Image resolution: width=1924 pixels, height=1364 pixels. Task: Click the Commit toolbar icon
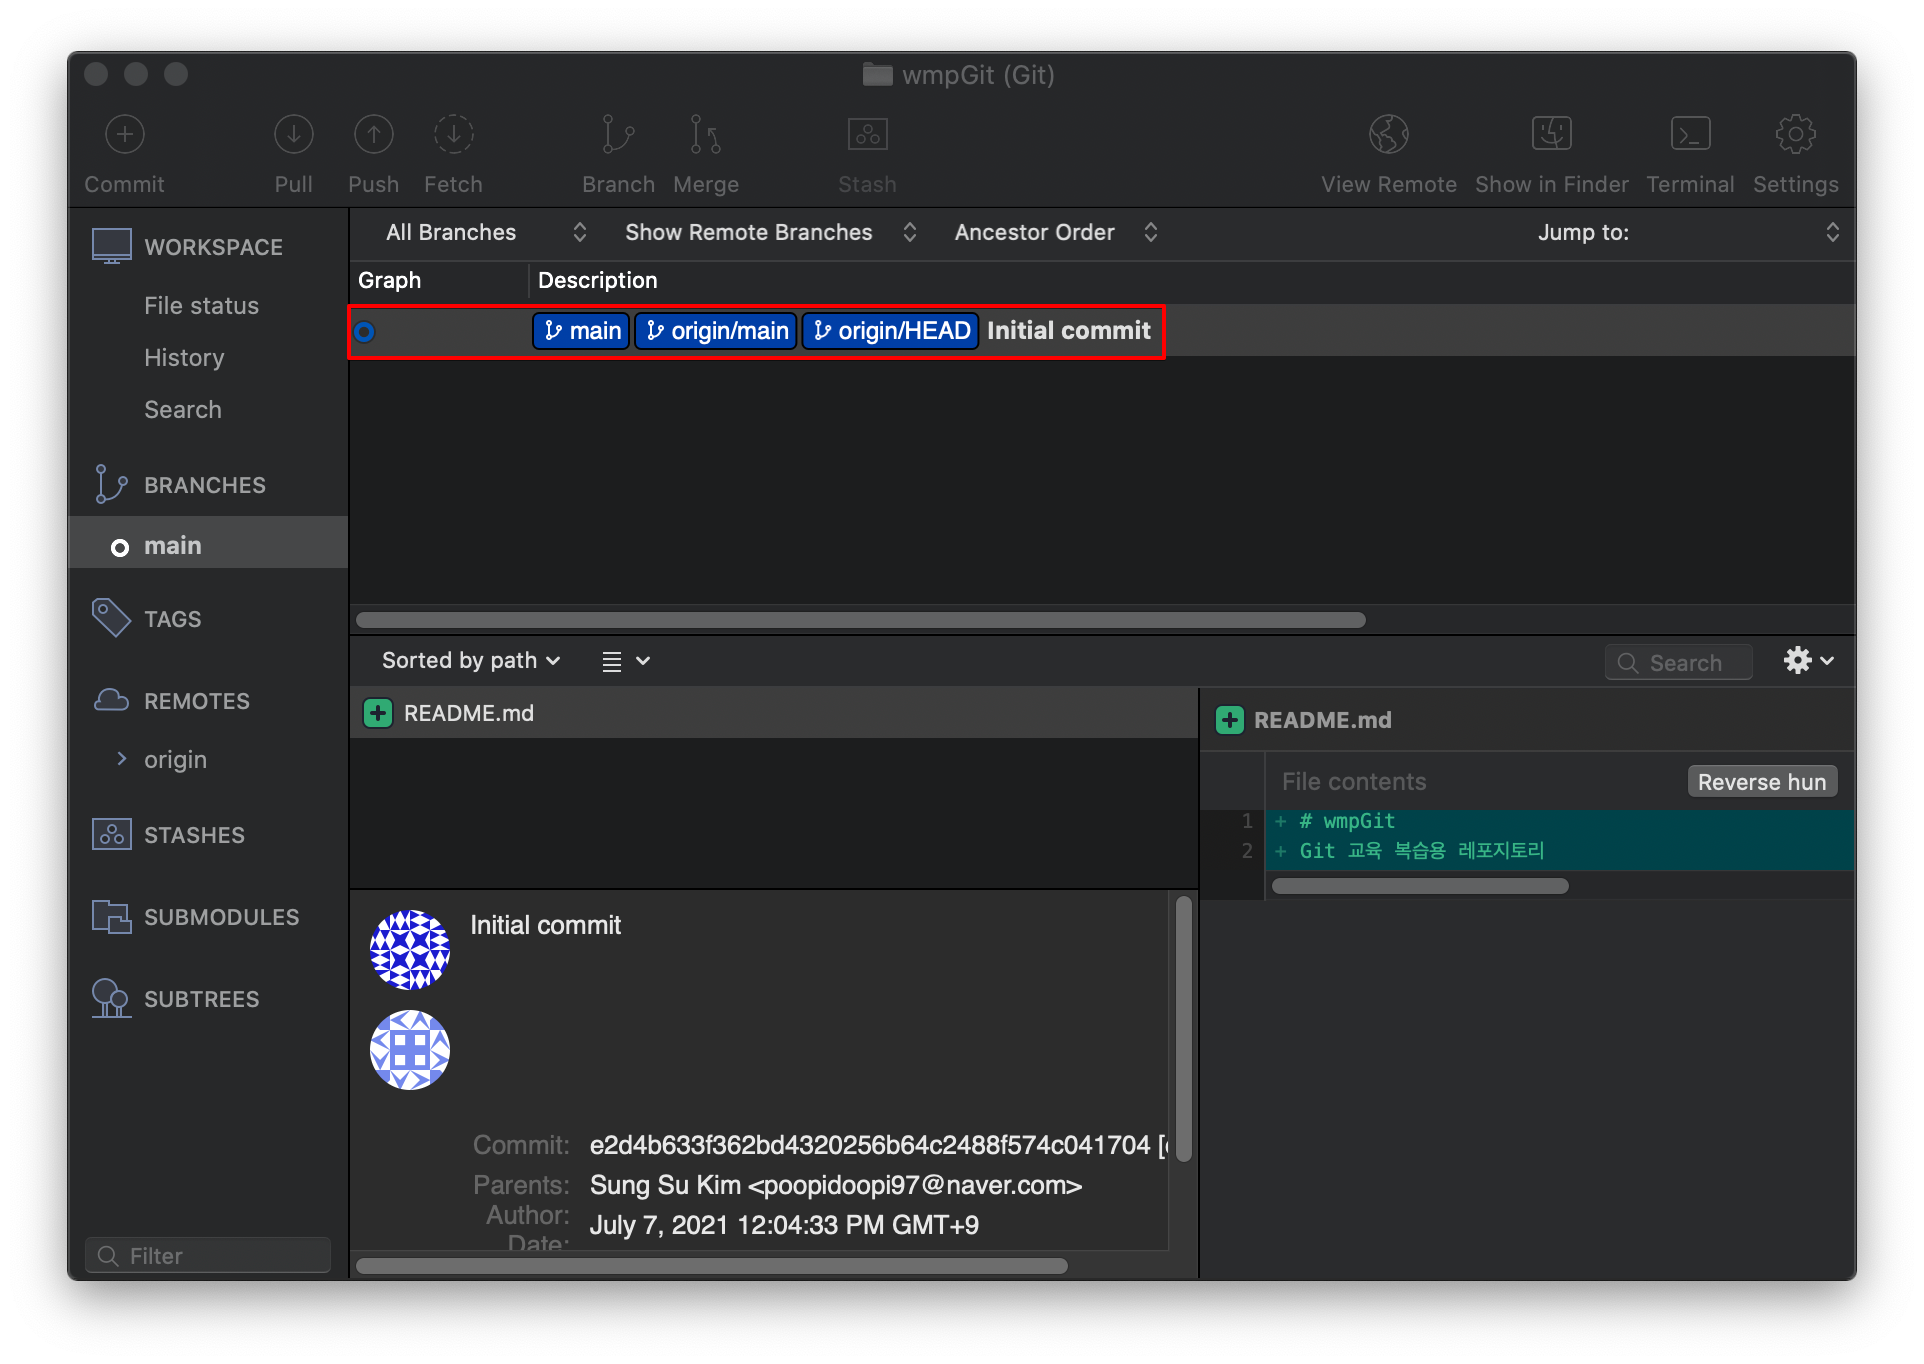point(125,135)
